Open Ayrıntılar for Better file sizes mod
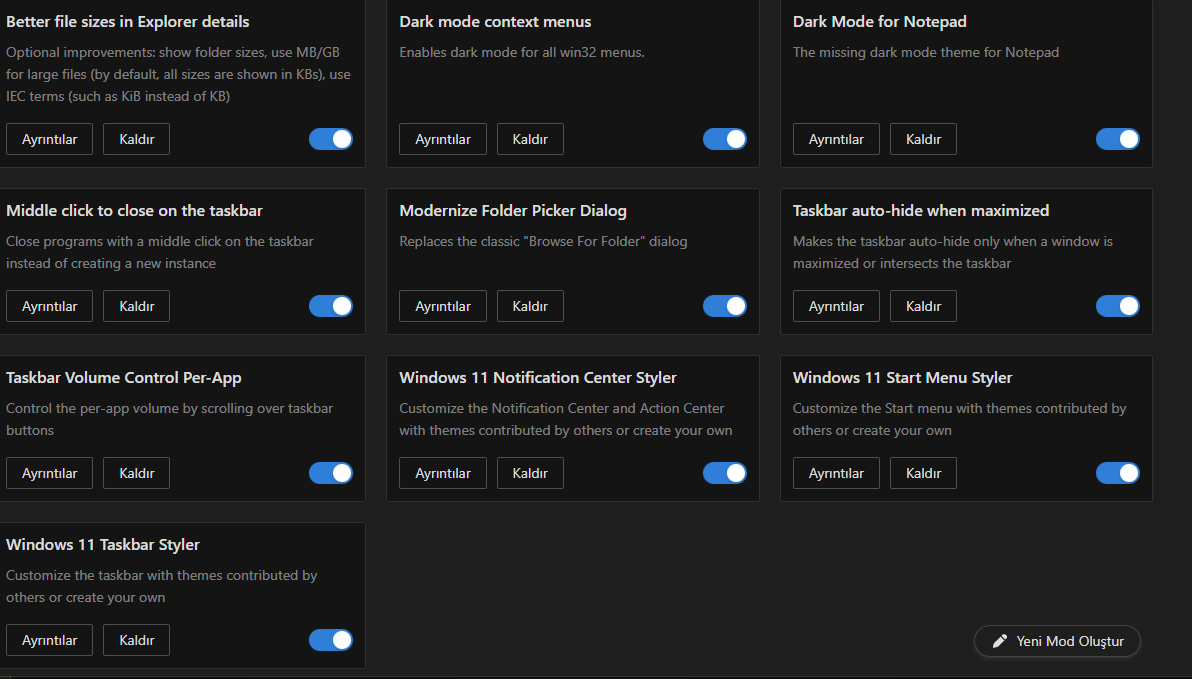The image size is (1192, 679). [x=49, y=139]
